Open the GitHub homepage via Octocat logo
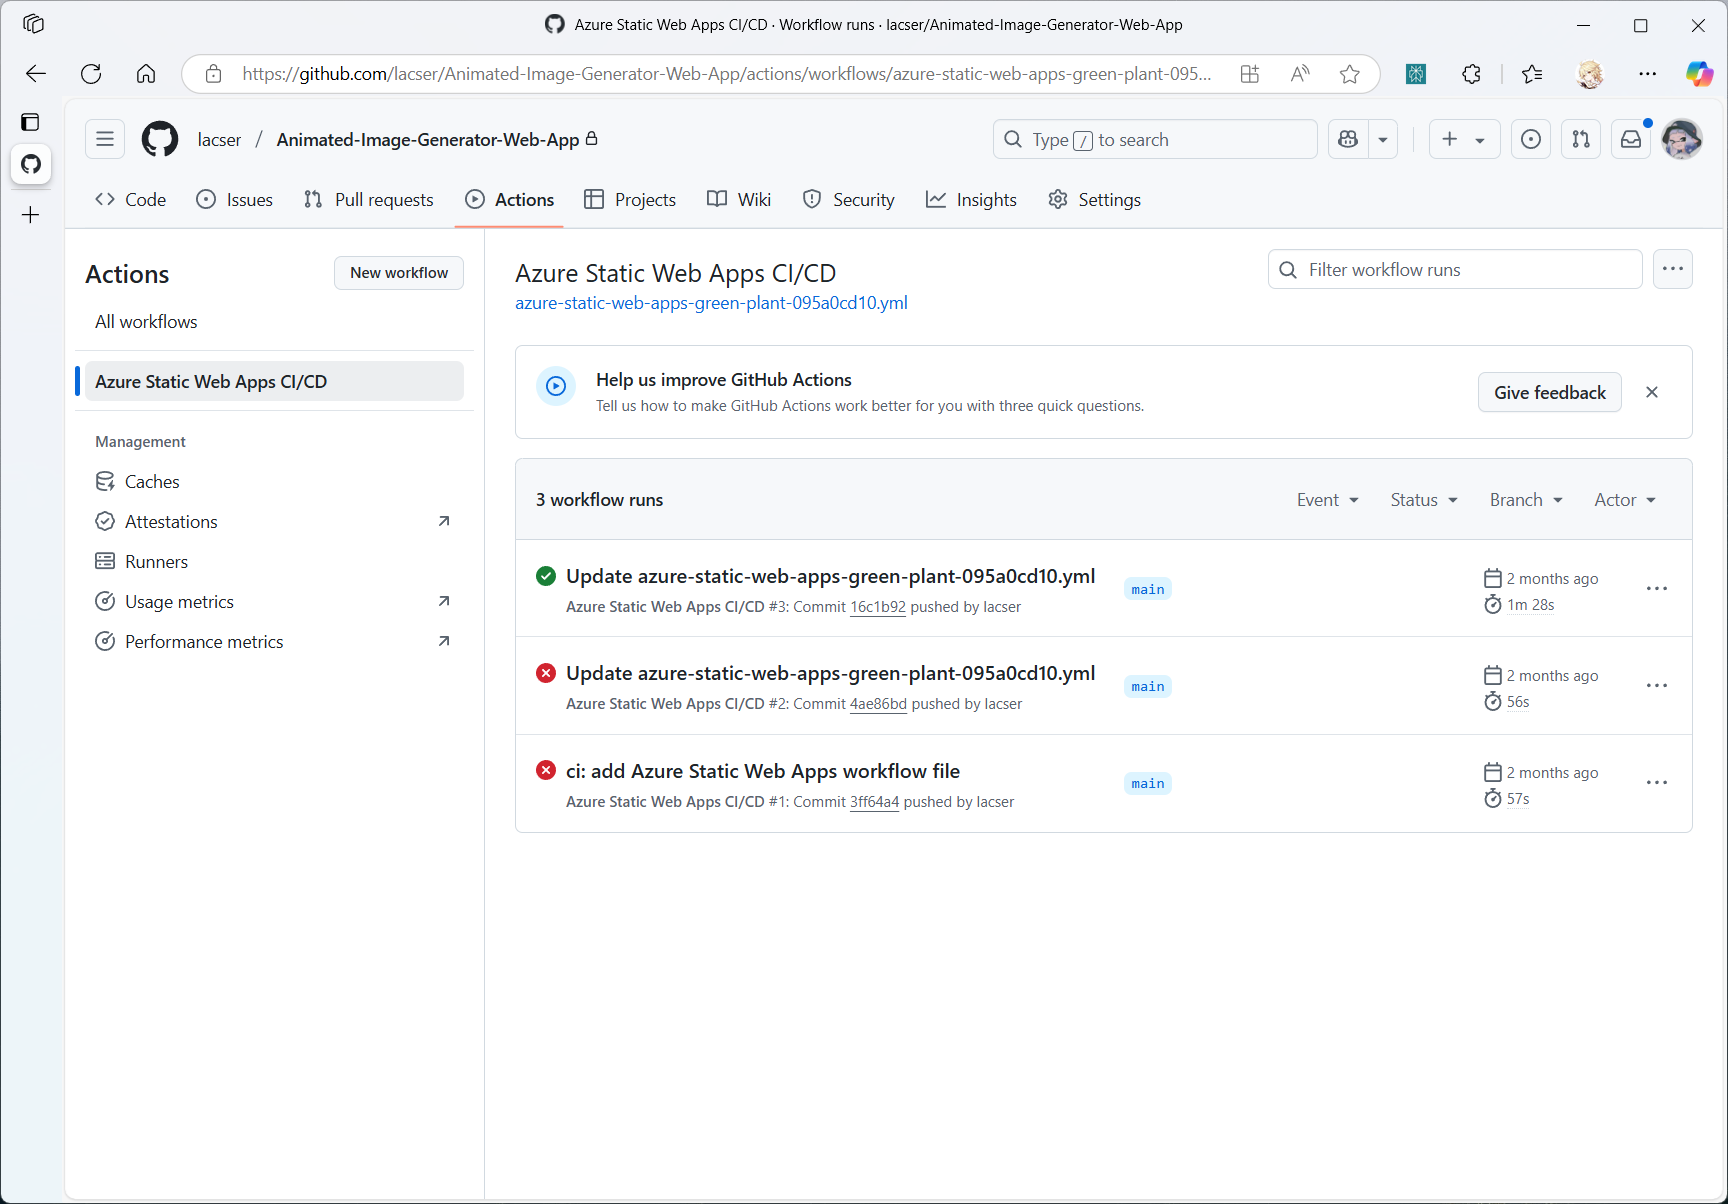 point(160,139)
